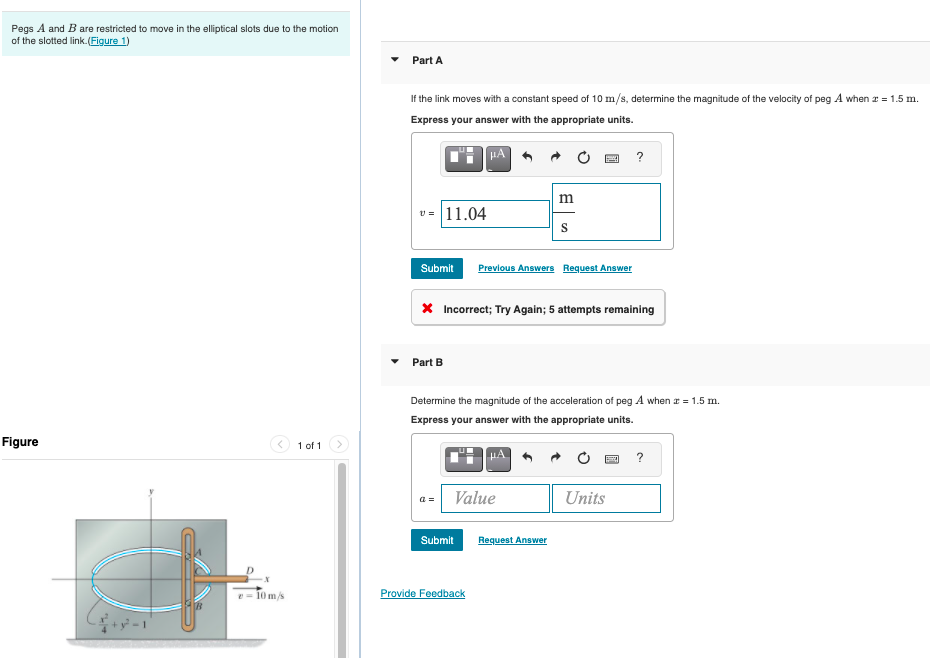Click the next figure chevron arrow
The height and width of the screenshot is (658, 930).
coord(338,444)
